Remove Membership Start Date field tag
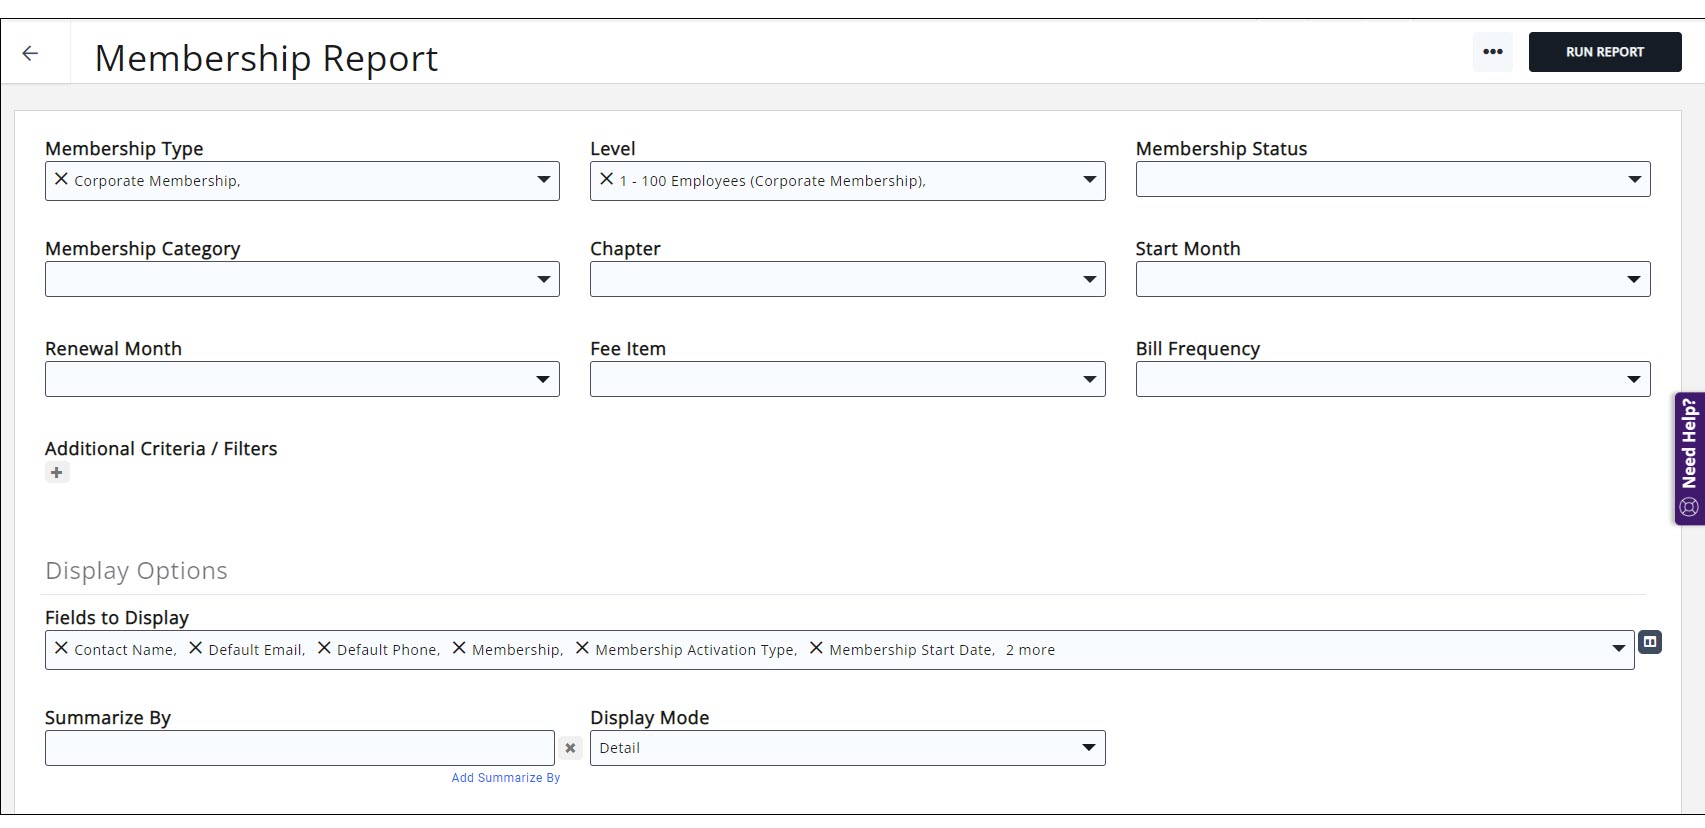The image size is (1705, 828). coord(816,648)
